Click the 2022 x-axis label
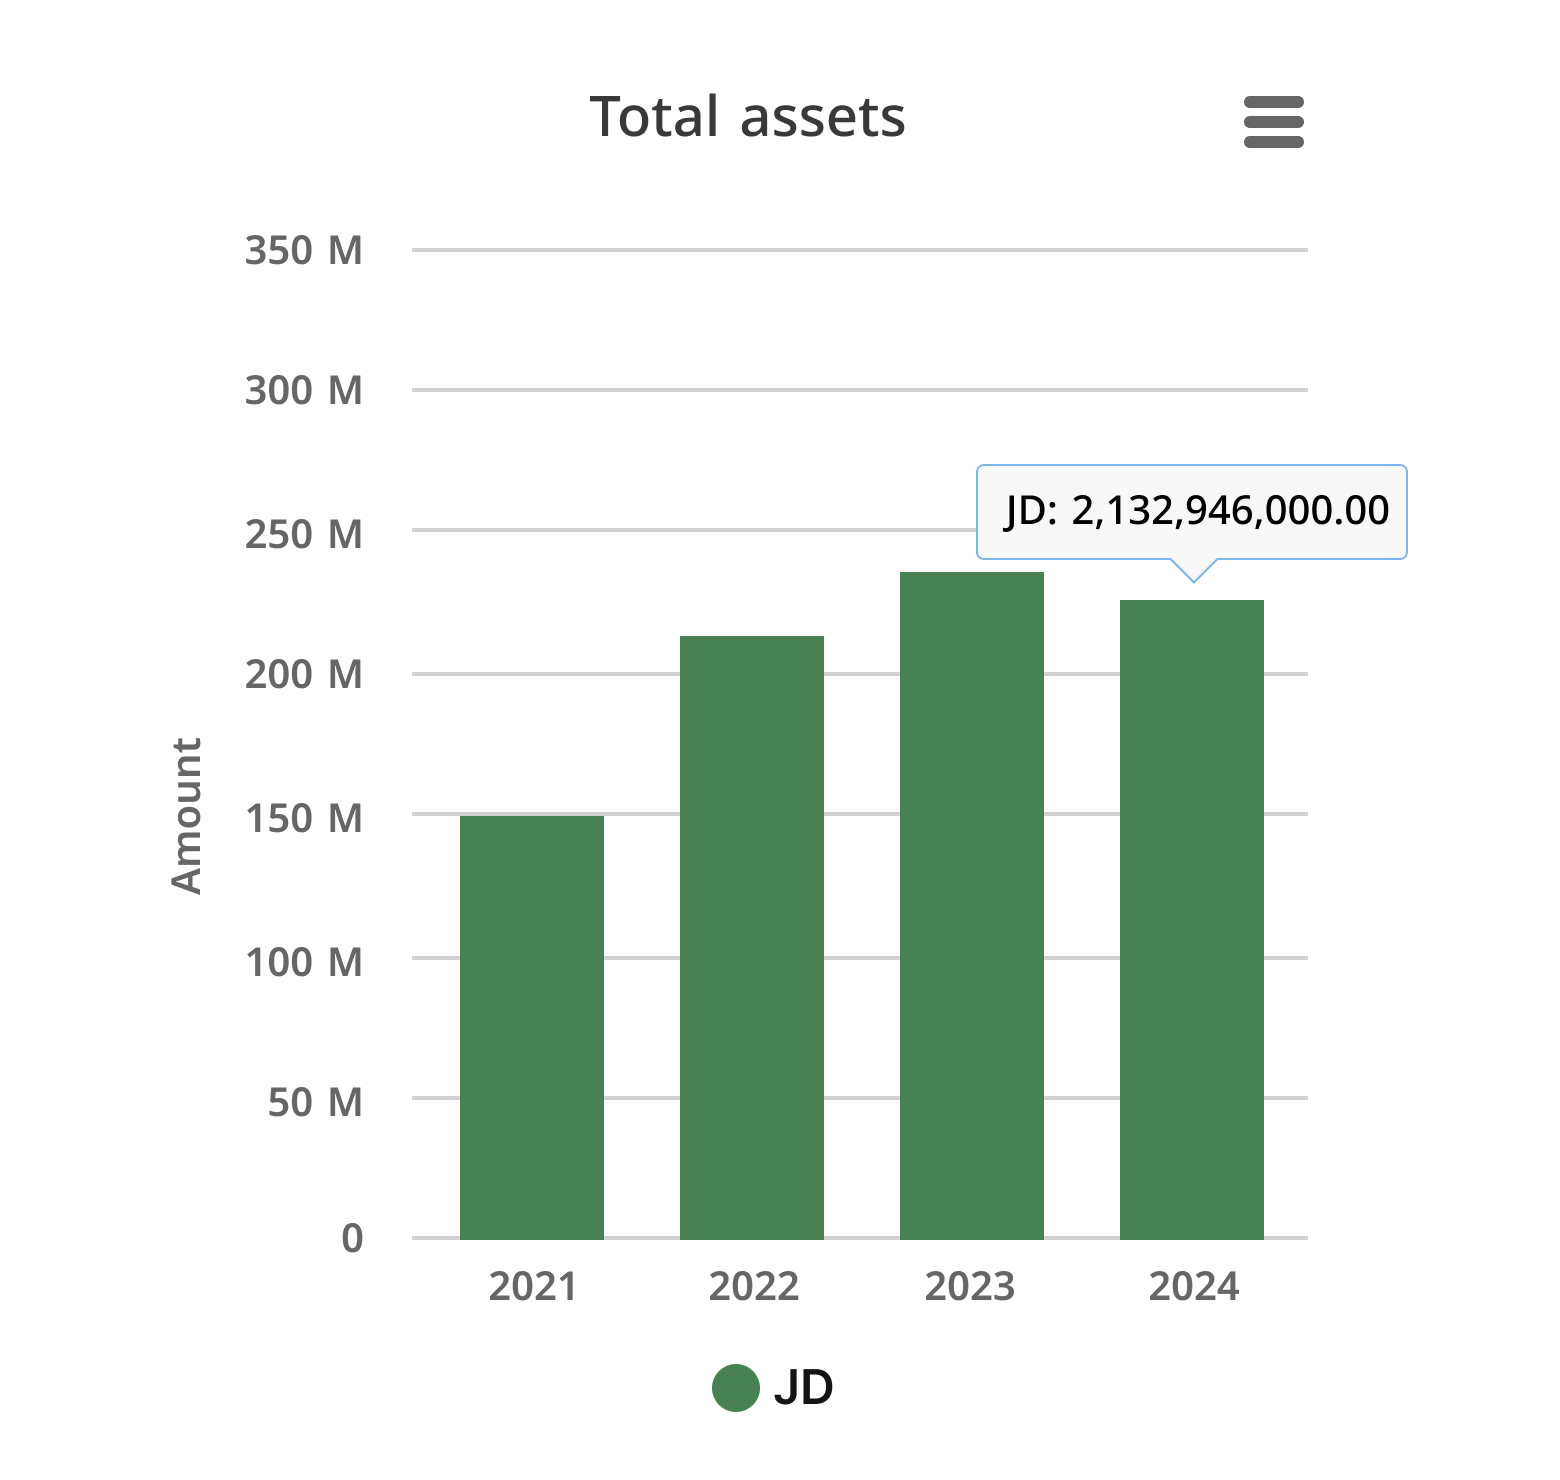Screen dimensions: 1560x1480 tap(752, 1288)
